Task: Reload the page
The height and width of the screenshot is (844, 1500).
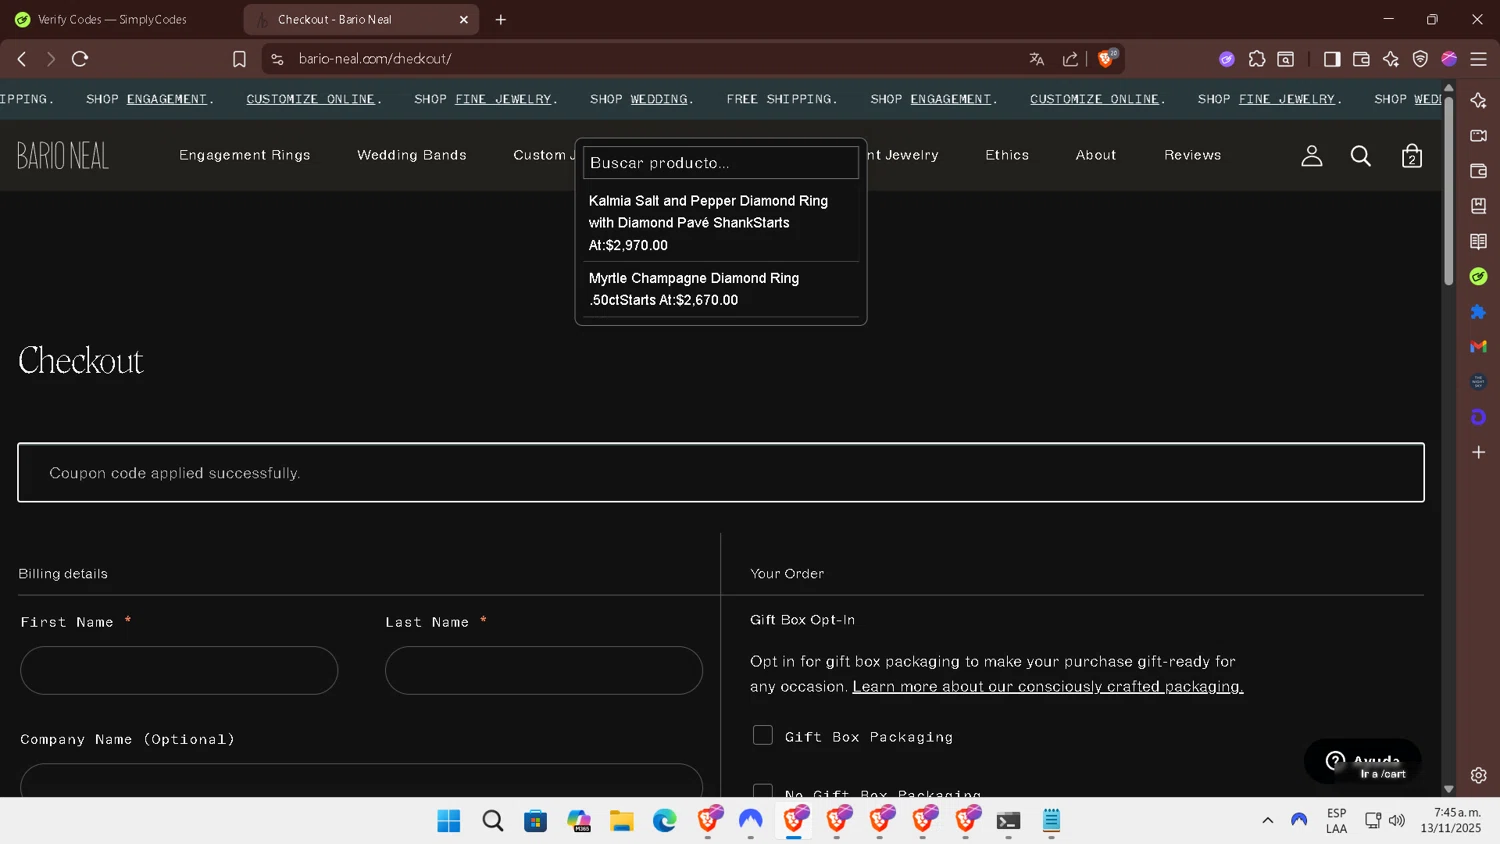Action: [80, 59]
